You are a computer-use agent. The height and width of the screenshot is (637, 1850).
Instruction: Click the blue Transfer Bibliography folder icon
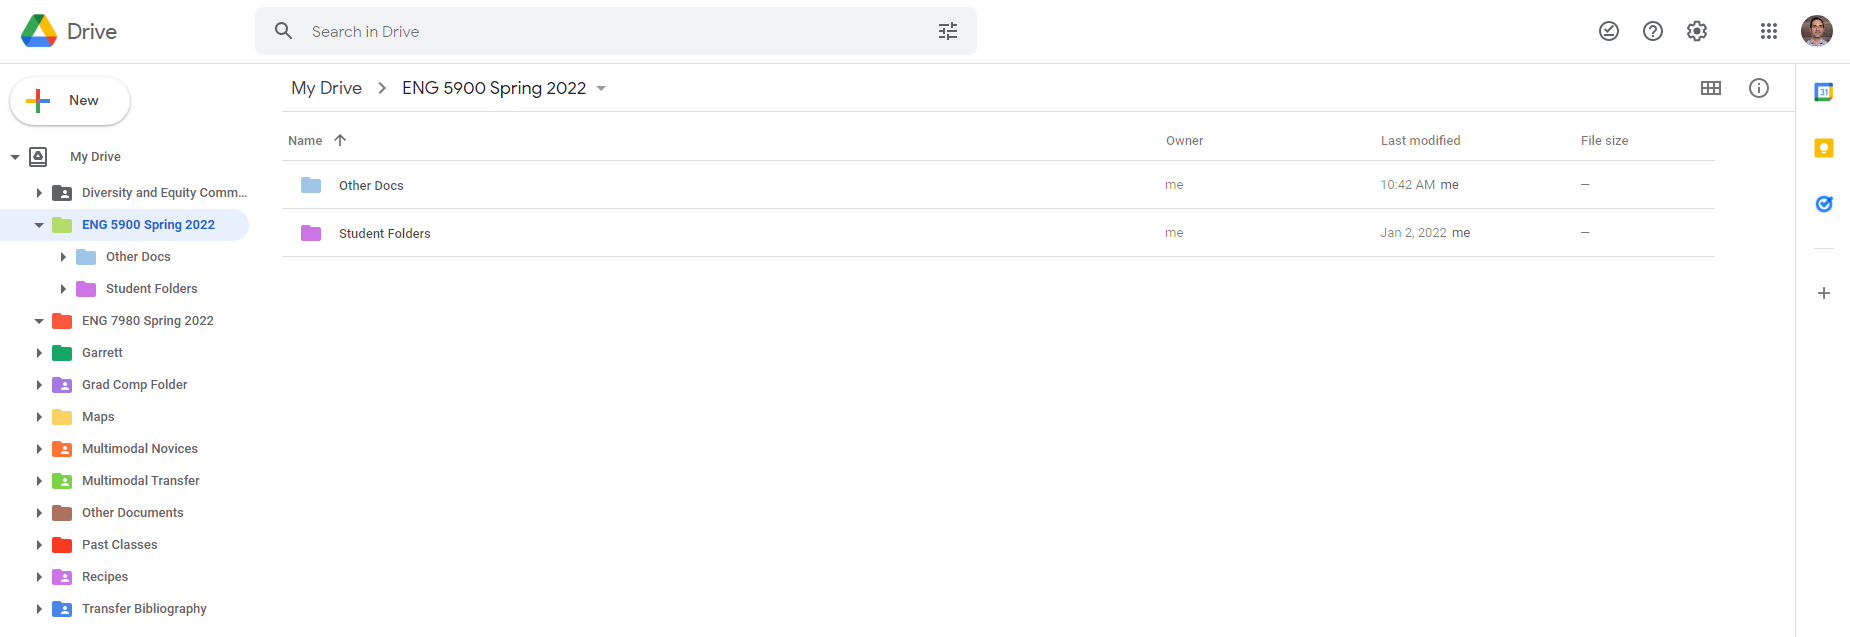click(62, 609)
